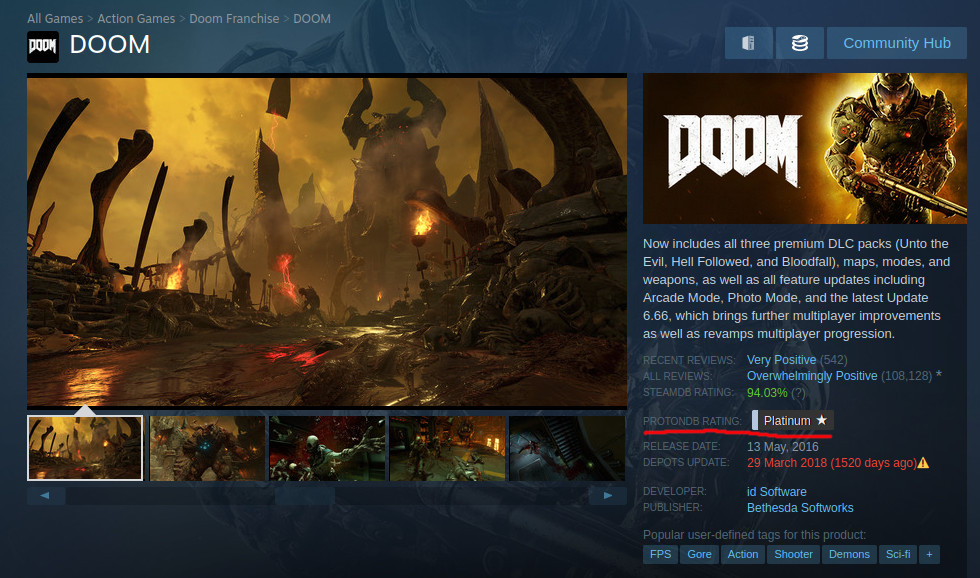Open the Doom Franchise breadcrumb link
This screenshot has width=980, height=578.
click(x=234, y=19)
